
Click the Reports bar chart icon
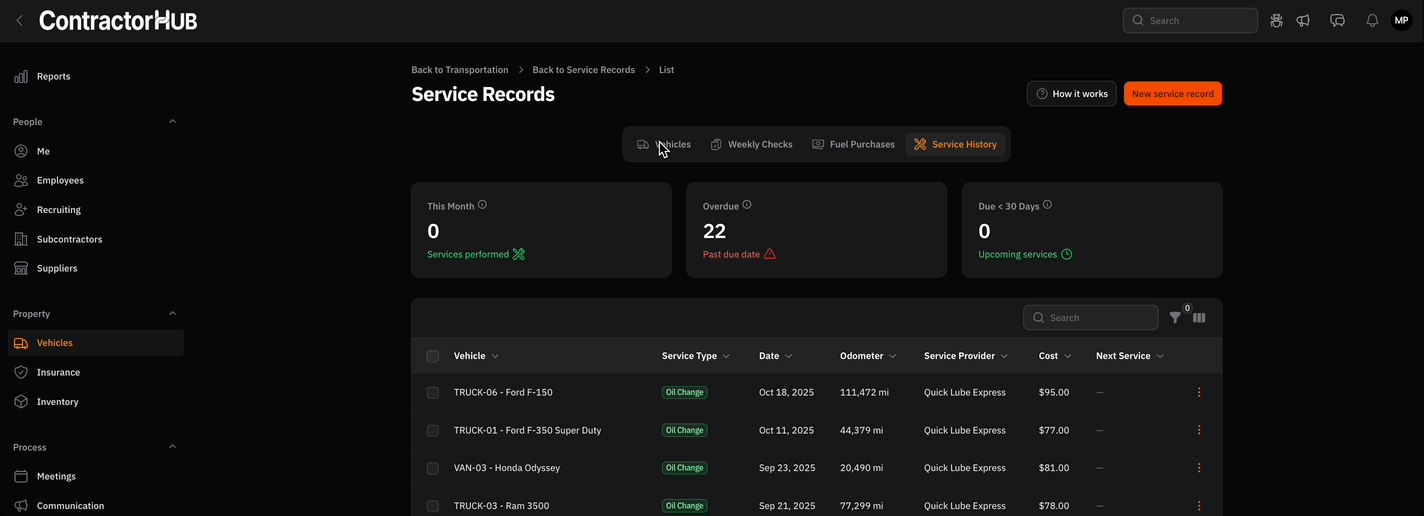coord(21,76)
